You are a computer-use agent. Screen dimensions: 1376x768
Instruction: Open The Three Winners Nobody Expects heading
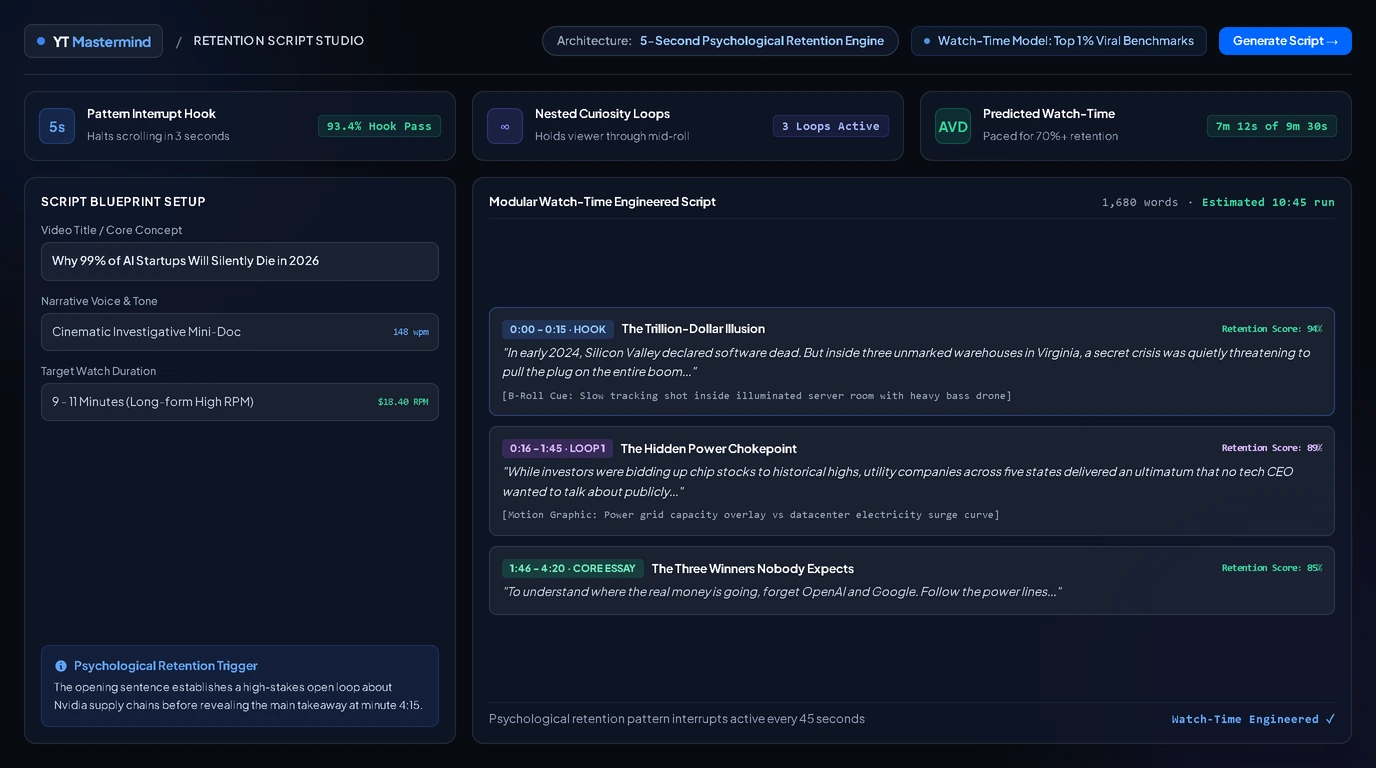click(753, 569)
